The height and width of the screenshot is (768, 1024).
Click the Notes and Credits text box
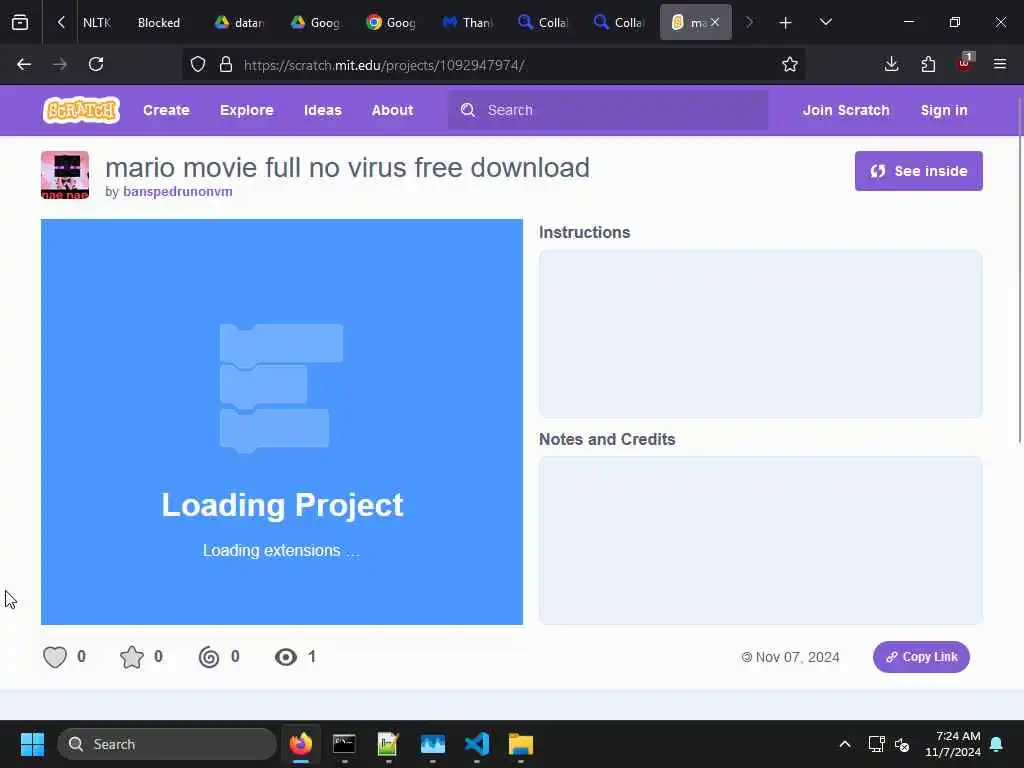coord(760,540)
